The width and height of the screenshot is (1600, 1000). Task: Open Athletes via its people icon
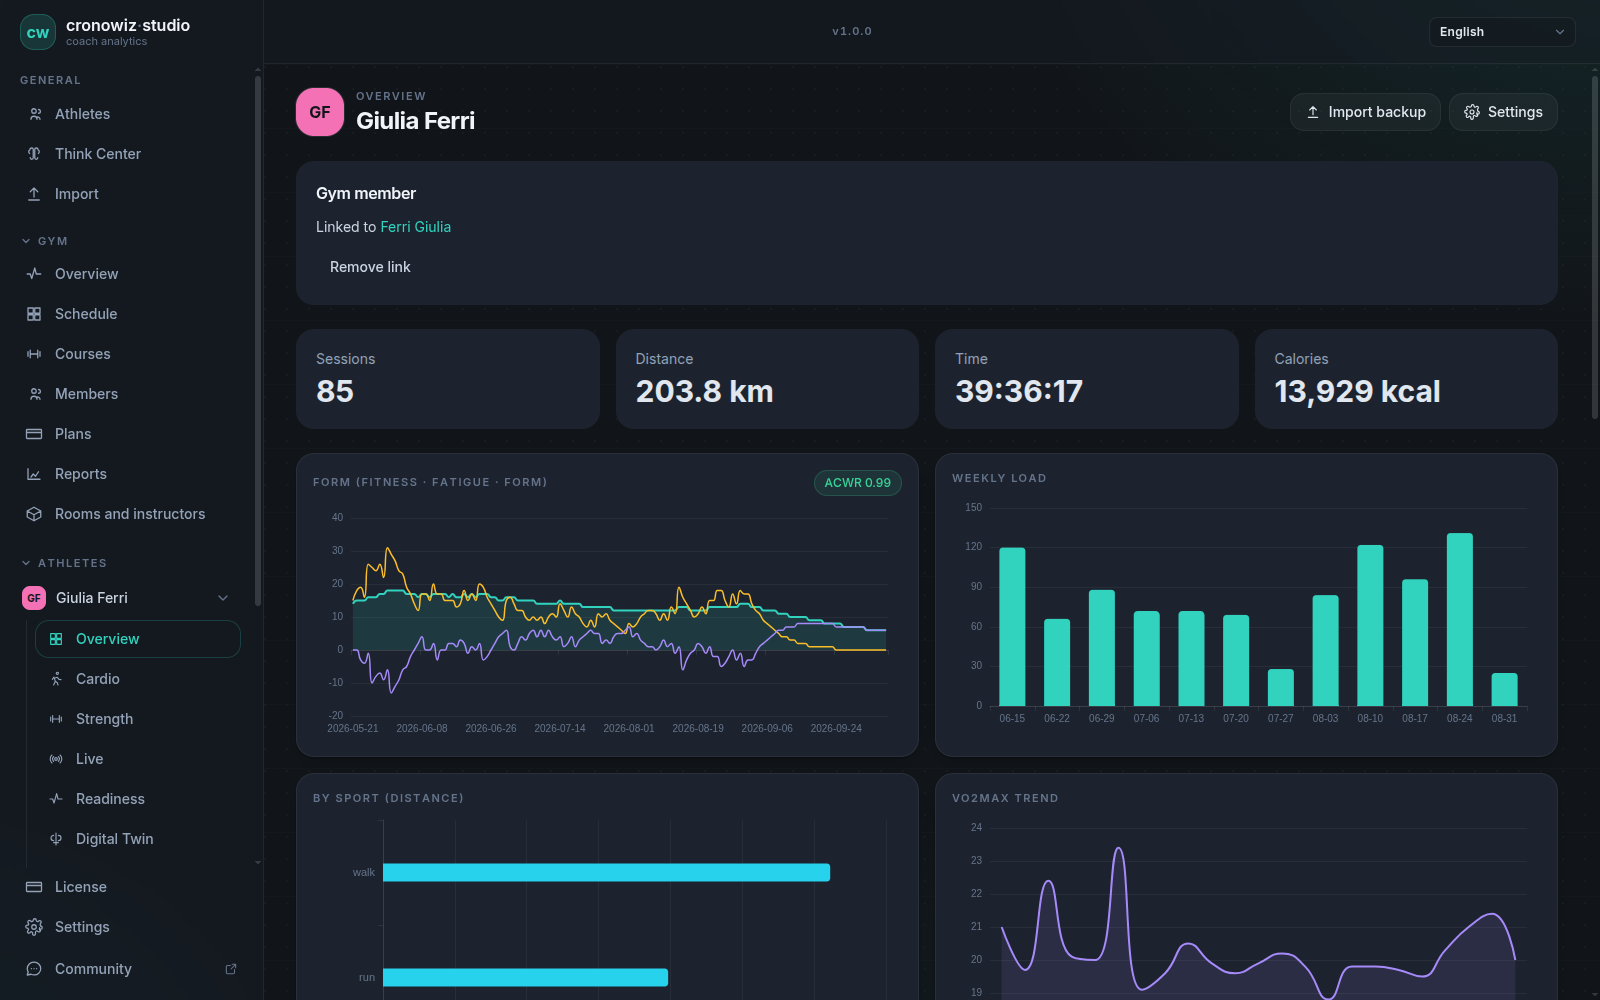[35, 114]
